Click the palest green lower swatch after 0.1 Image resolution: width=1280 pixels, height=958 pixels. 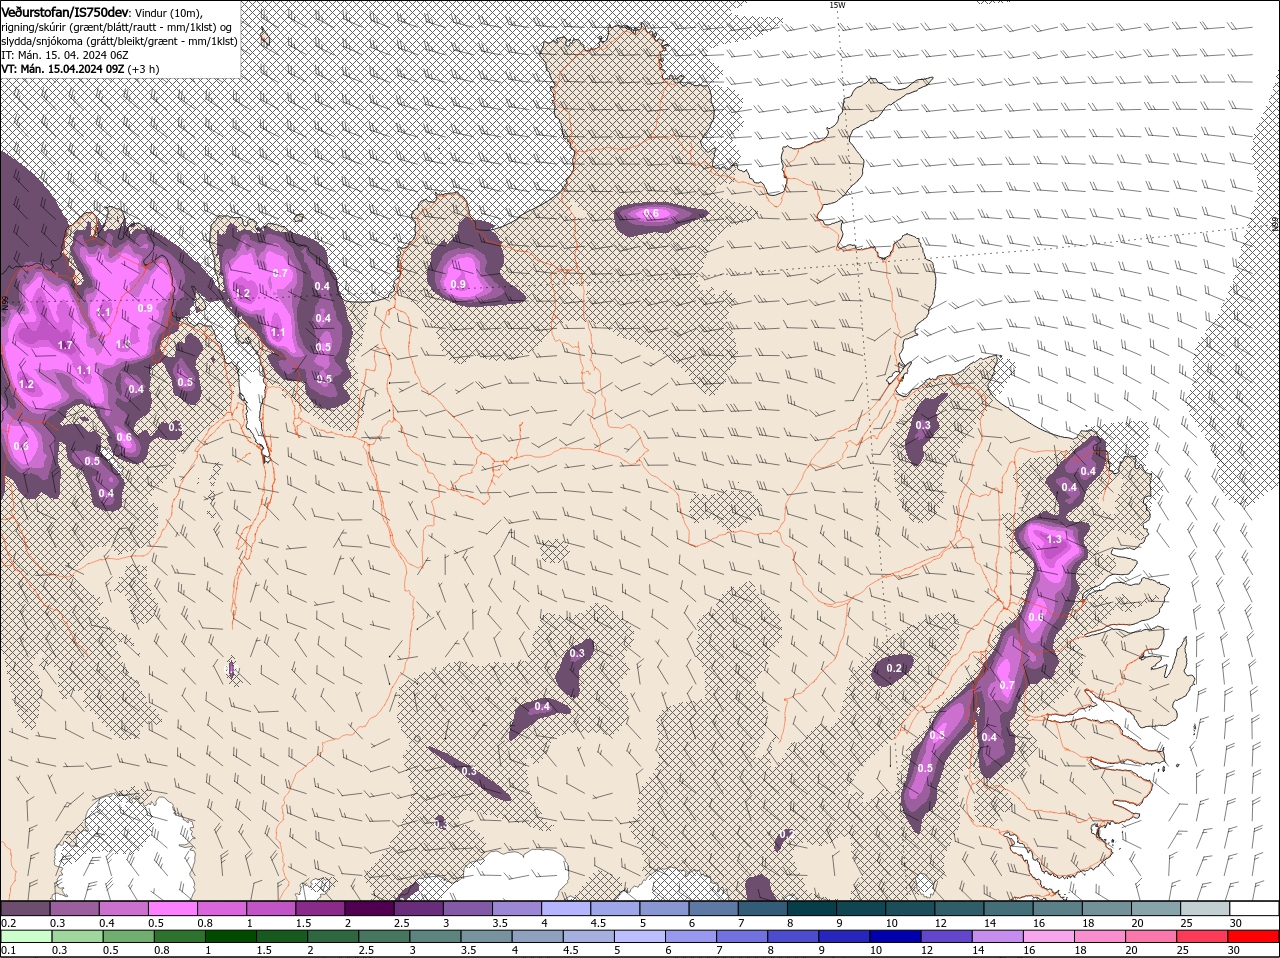[25, 936]
